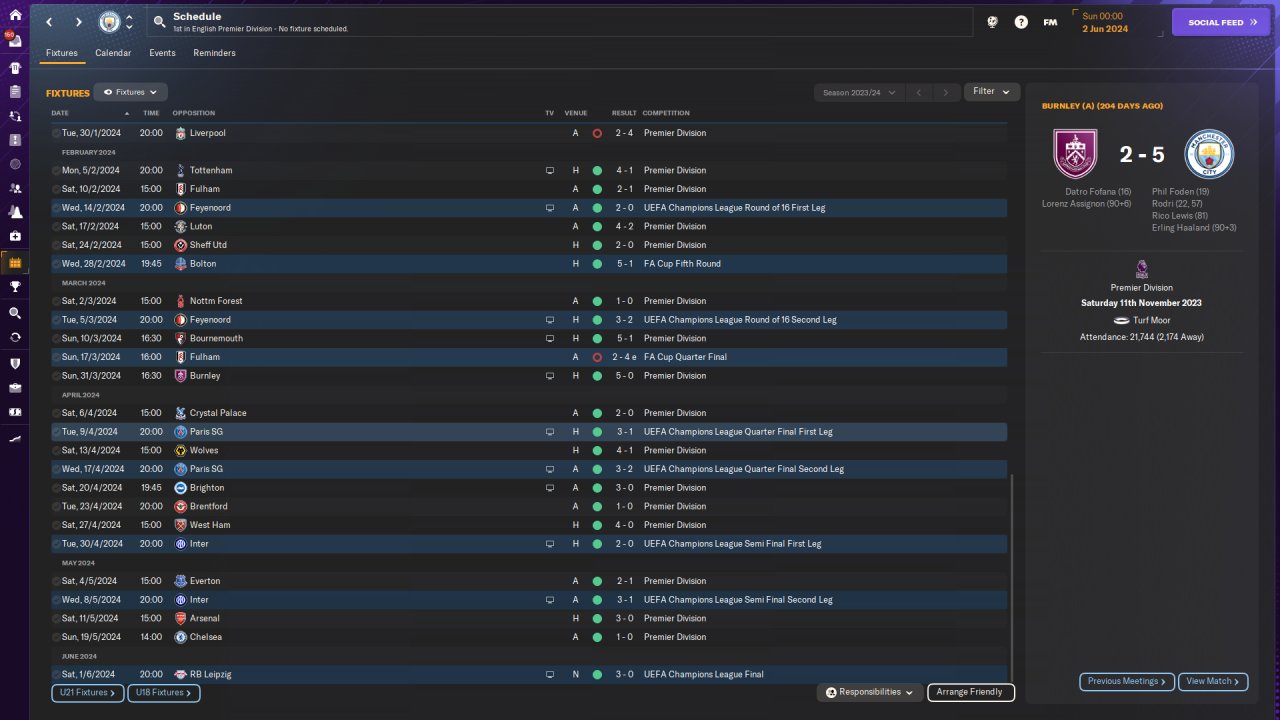Click the Arrange Friendly button
The width and height of the screenshot is (1280, 720).
point(971,692)
